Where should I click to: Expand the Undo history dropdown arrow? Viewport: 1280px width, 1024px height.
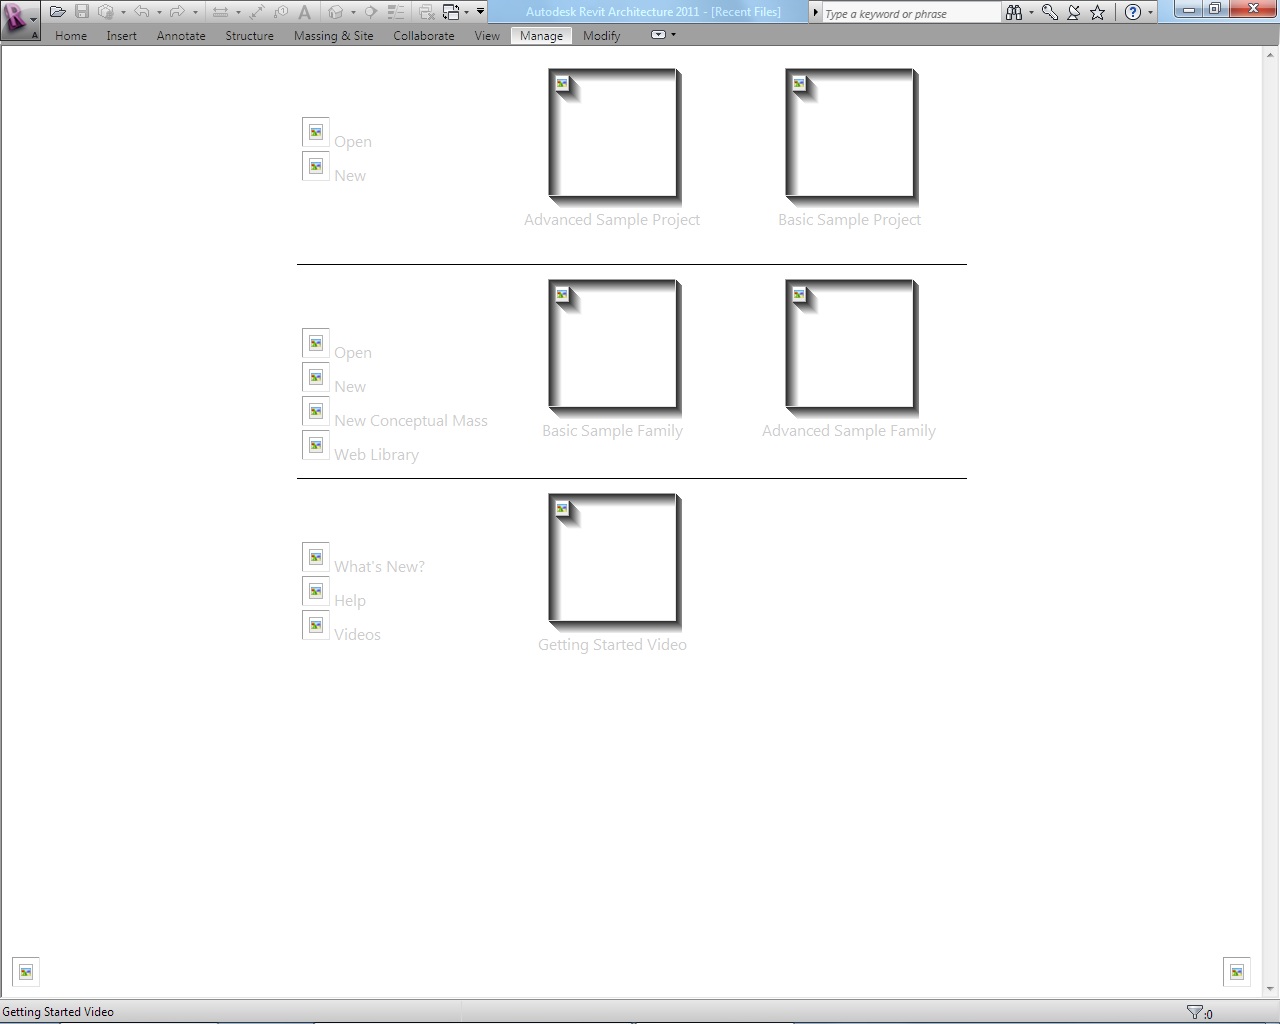click(x=159, y=13)
